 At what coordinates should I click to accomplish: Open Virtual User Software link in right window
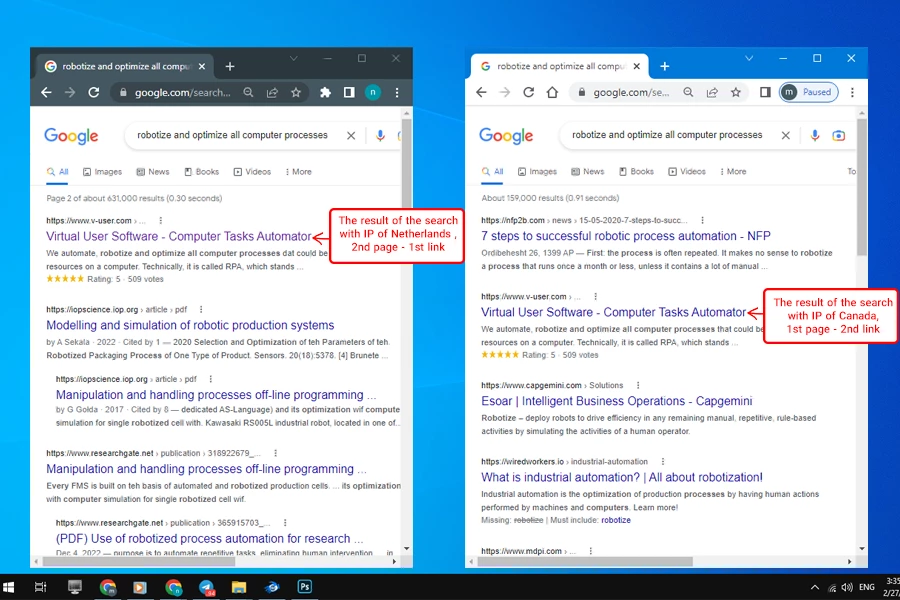click(x=614, y=312)
